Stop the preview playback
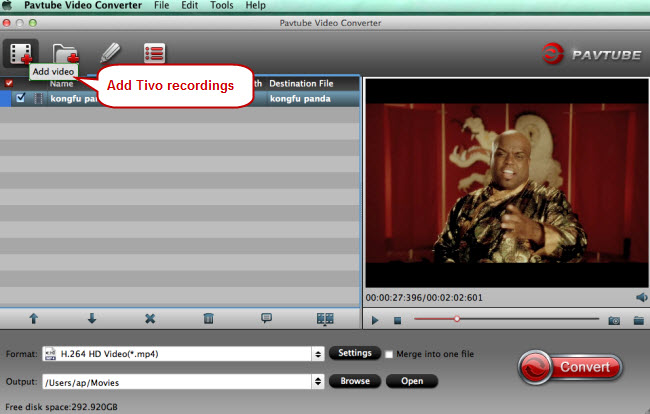The image size is (650, 414). (x=398, y=320)
